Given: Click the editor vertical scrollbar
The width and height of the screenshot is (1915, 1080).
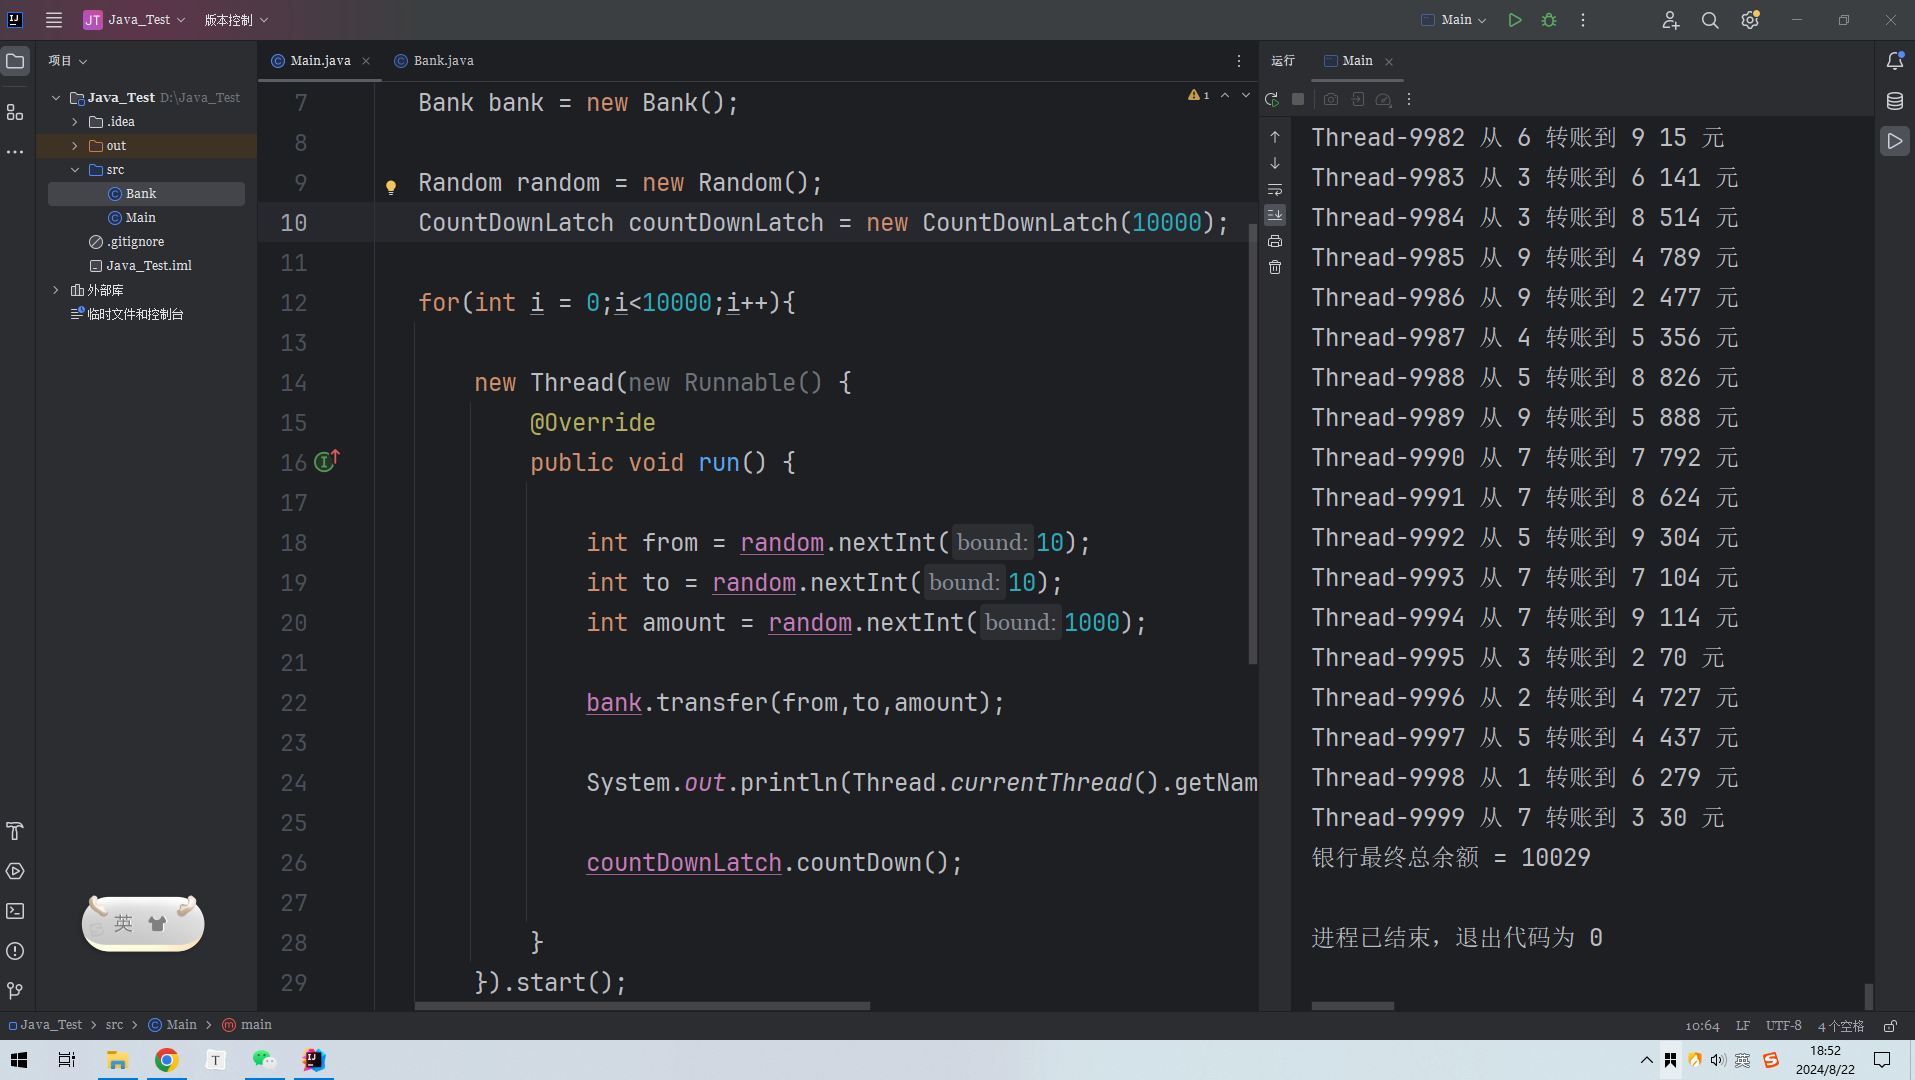Looking at the screenshot, I should [1252, 443].
